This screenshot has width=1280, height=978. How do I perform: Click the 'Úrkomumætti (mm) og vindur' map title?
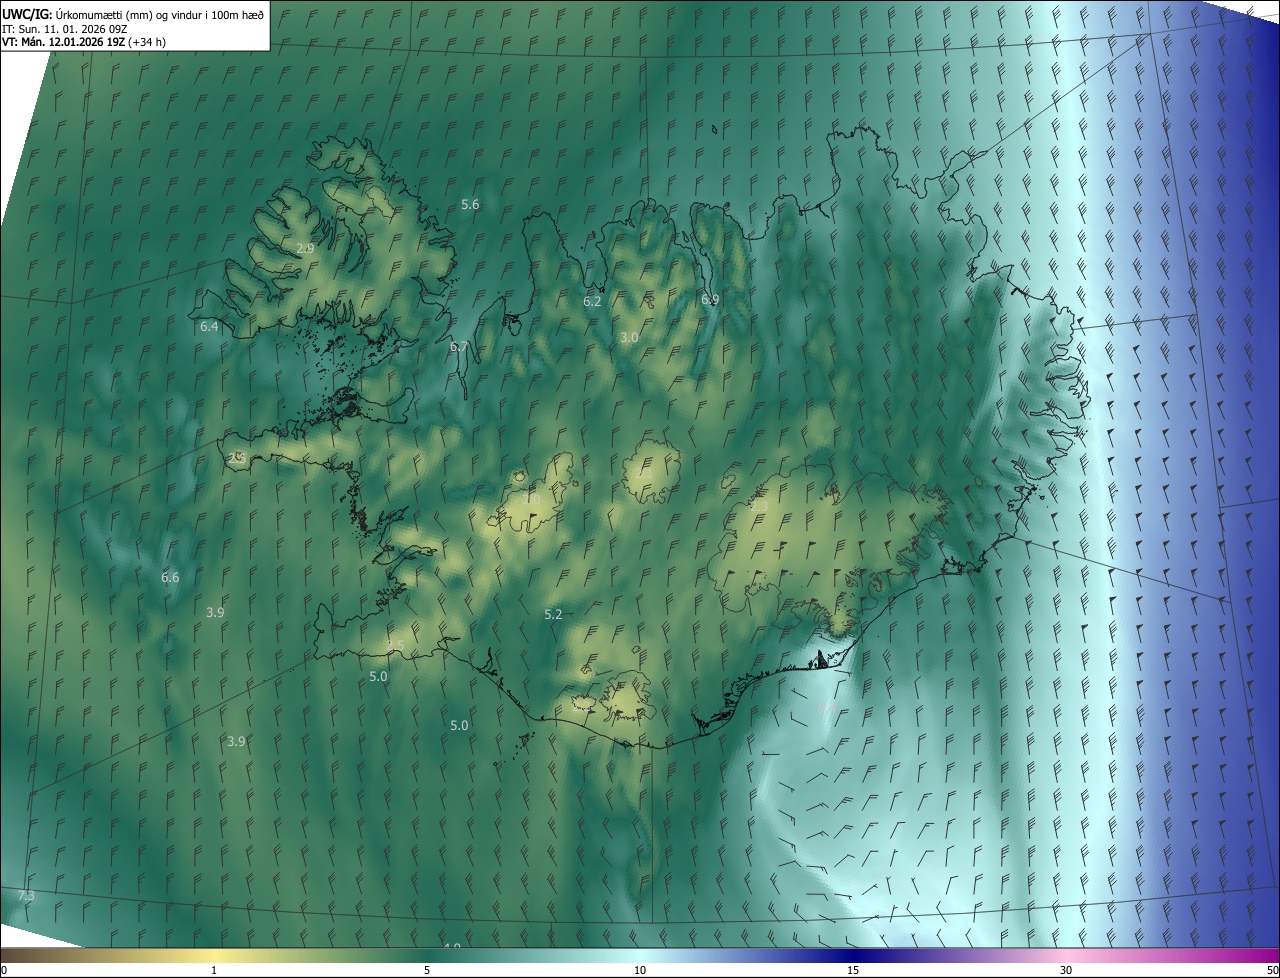[x=134, y=14]
